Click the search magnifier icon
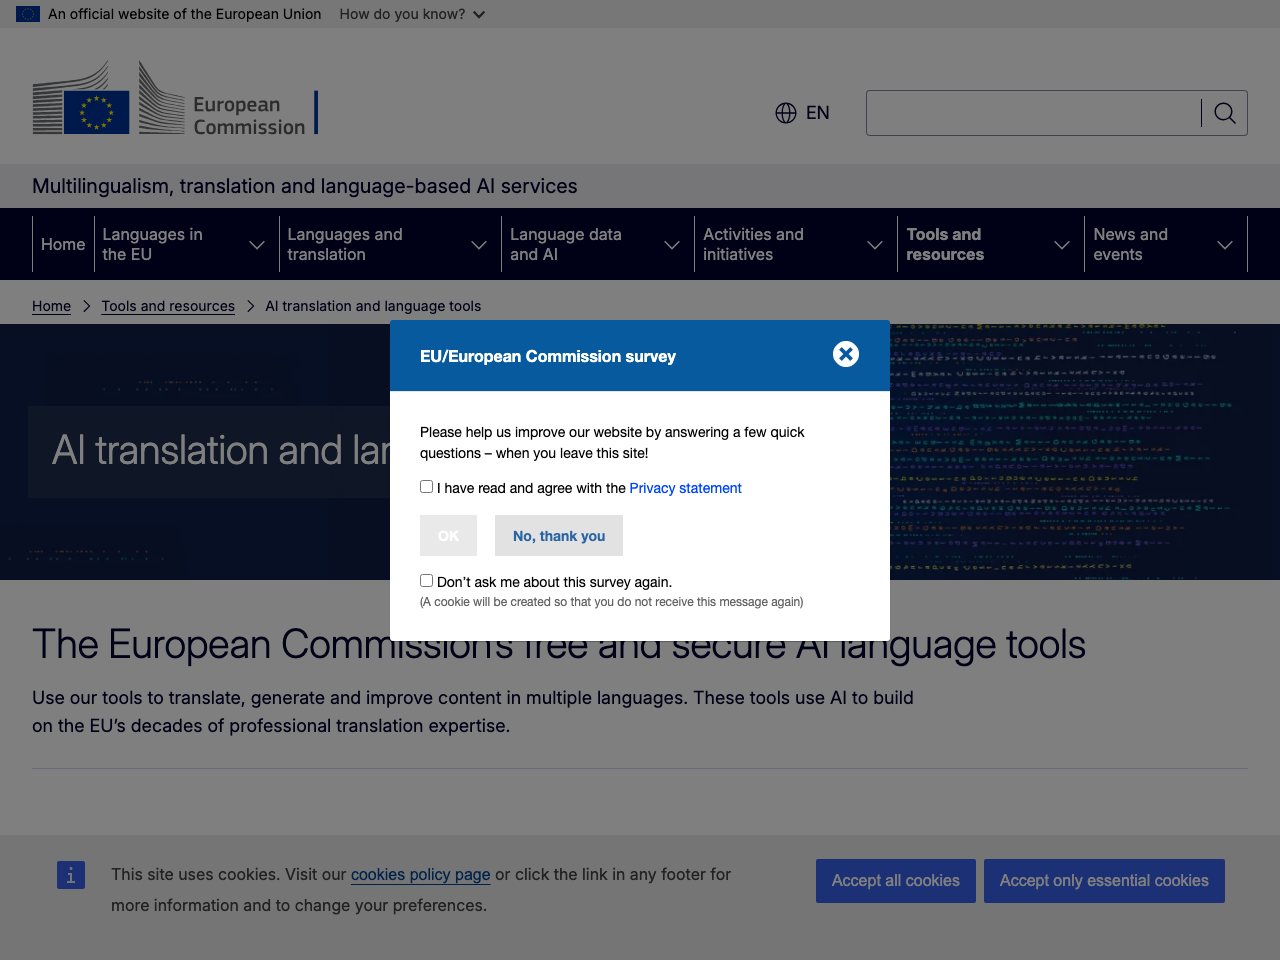This screenshot has width=1280, height=960. [1224, 113]
